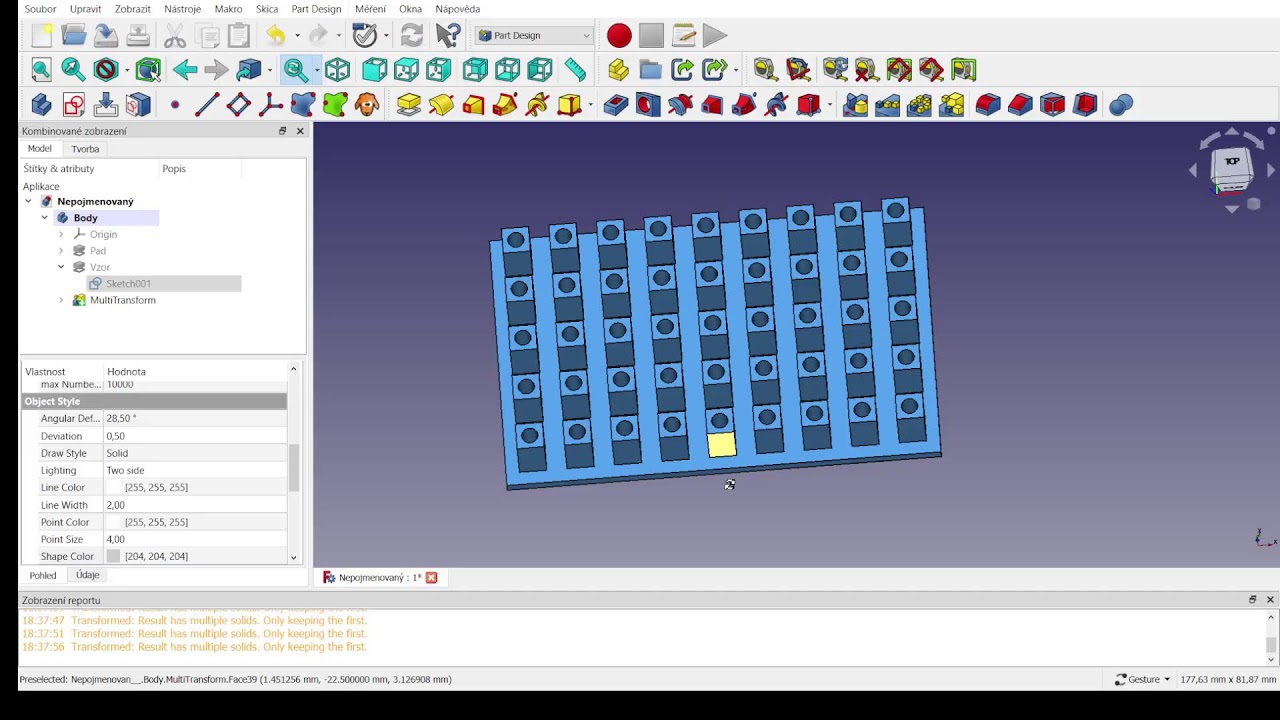Click the Create Sketch icon
The image size is (1280, 720).
coord(74,105)
